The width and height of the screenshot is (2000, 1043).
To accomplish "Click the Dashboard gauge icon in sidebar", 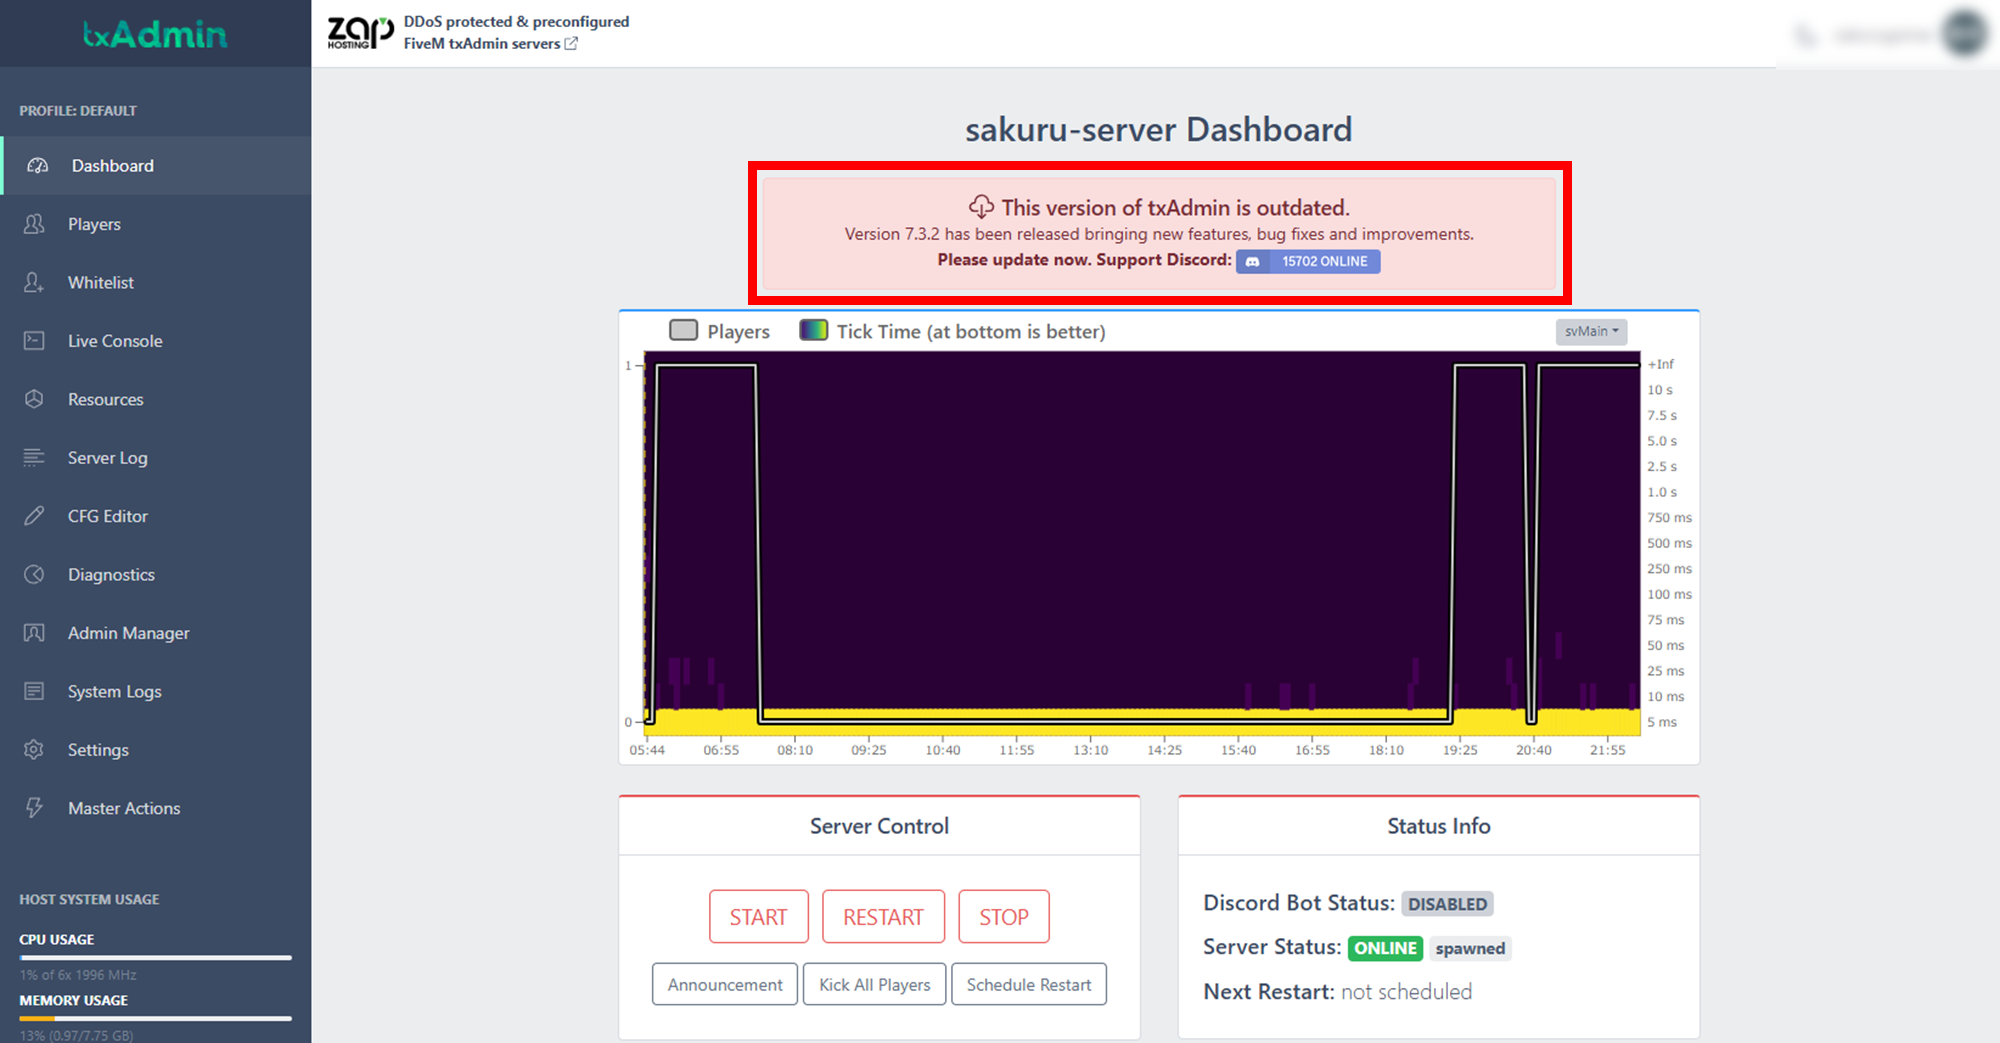I will [x=38, y=166].
